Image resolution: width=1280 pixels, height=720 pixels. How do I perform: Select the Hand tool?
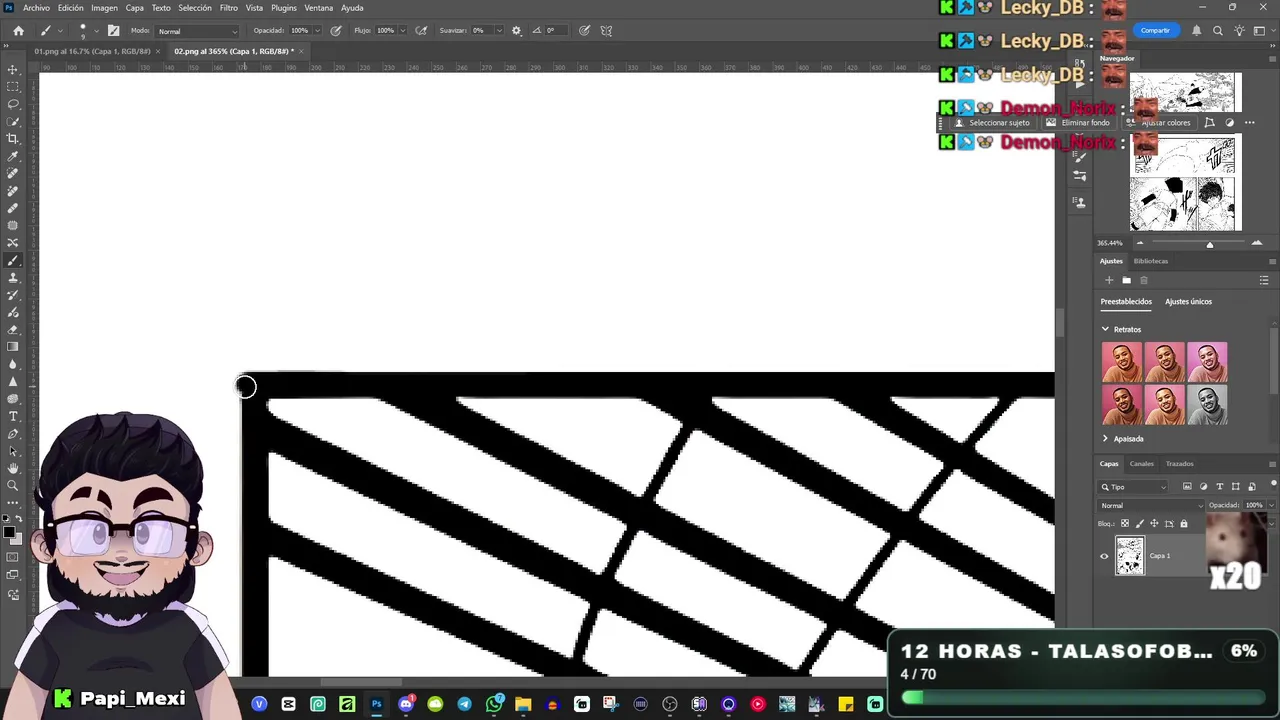pyautogui.click(x=13, y=468)
